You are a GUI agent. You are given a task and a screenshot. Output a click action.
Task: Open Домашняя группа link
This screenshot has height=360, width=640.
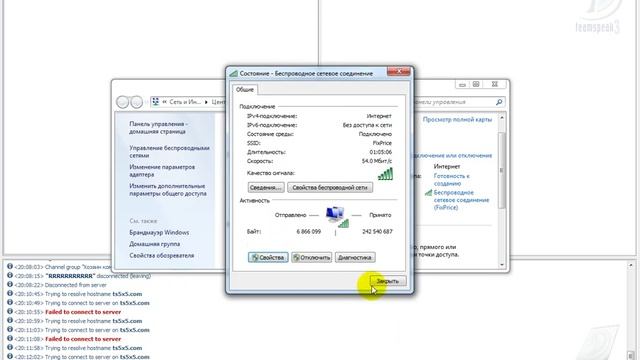[x=155, y=244]
